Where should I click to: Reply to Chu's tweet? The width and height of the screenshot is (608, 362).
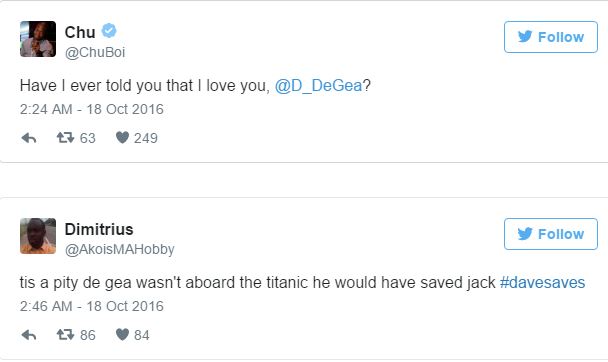[29, 138]
